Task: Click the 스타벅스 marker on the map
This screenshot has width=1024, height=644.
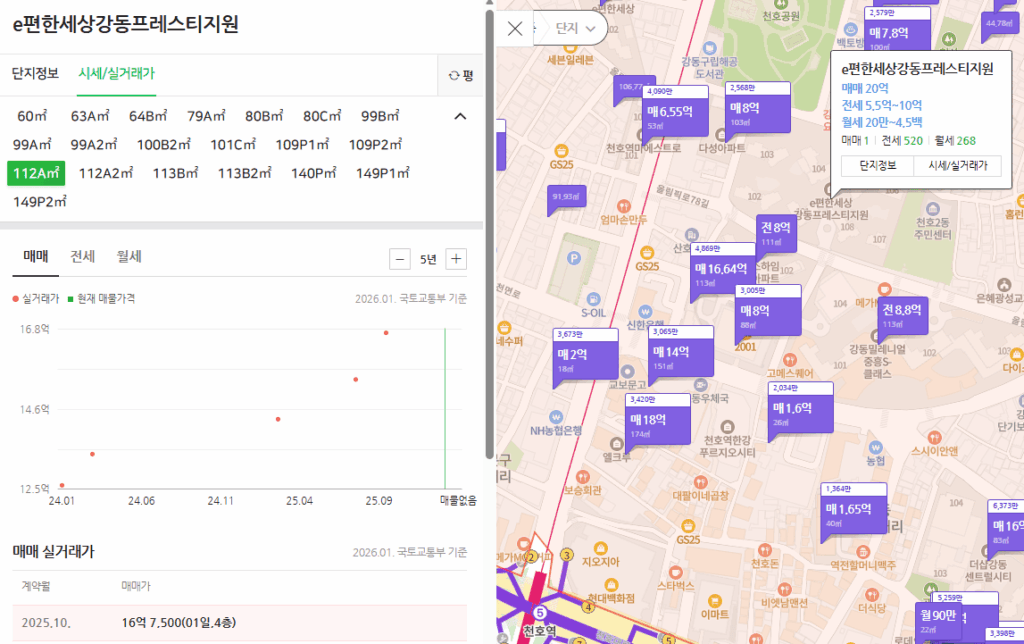Action: 674,570
